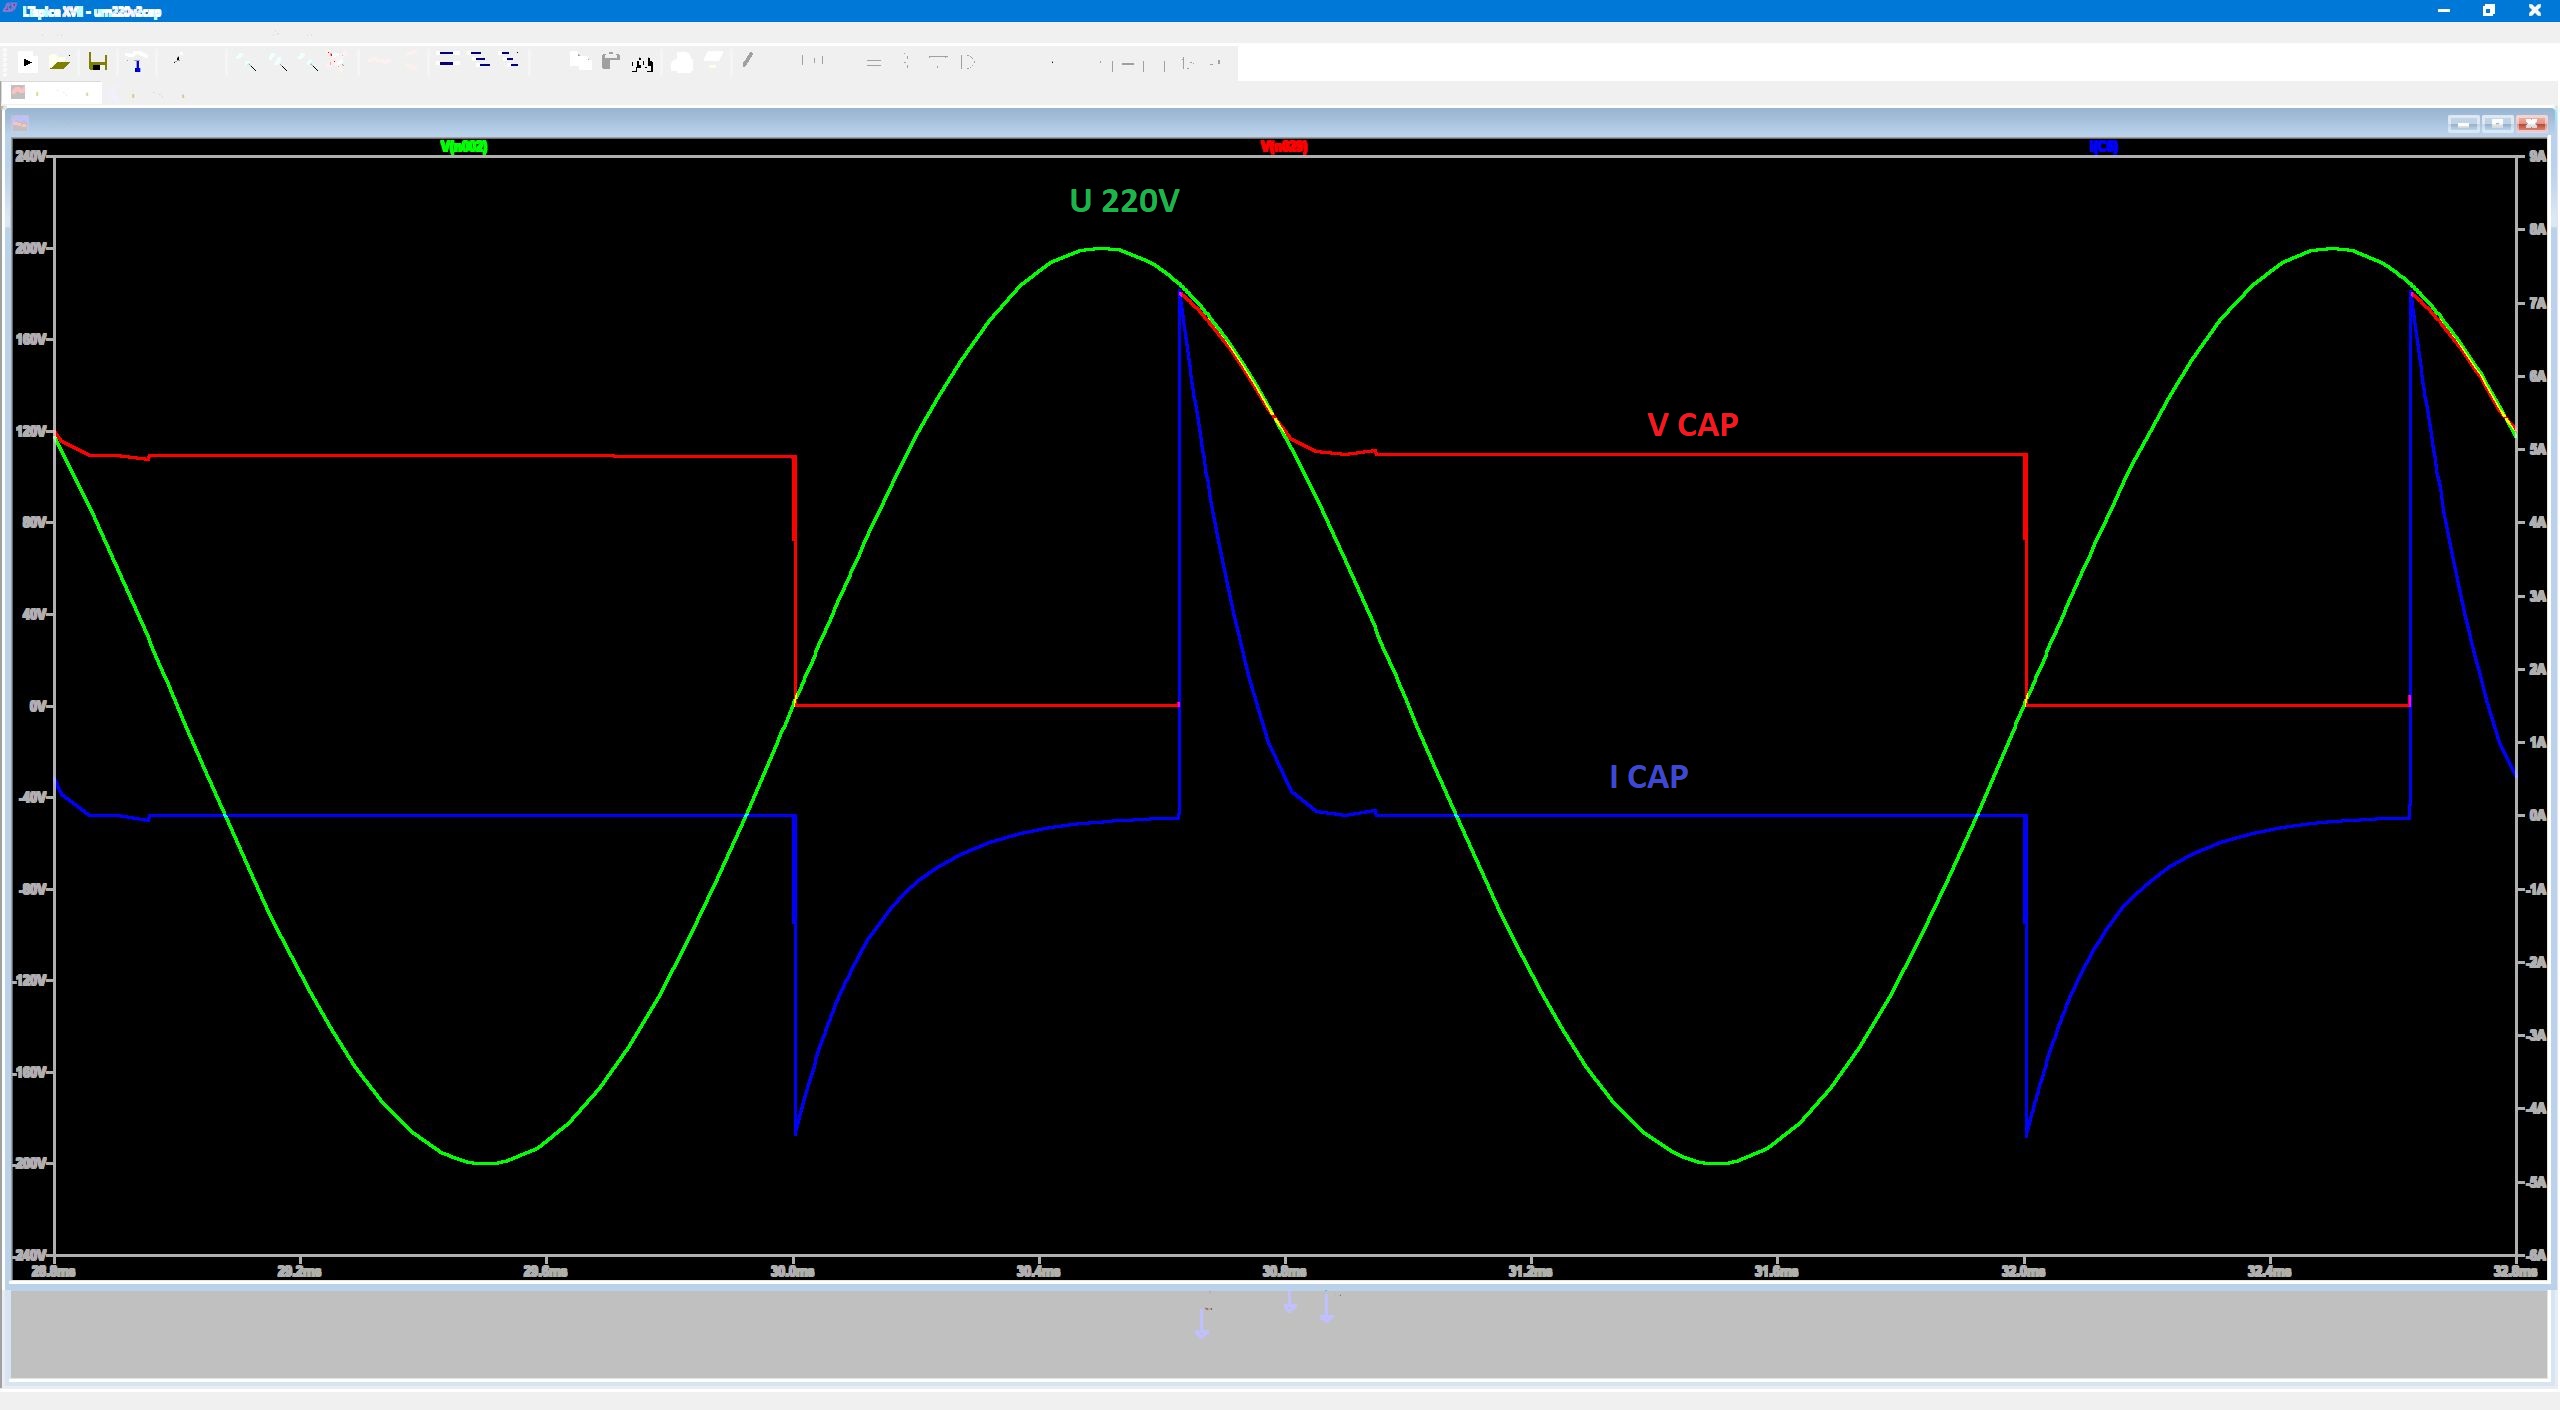Tile the windows vertically
The image size is (2560, 1410).
click(481, 61)
